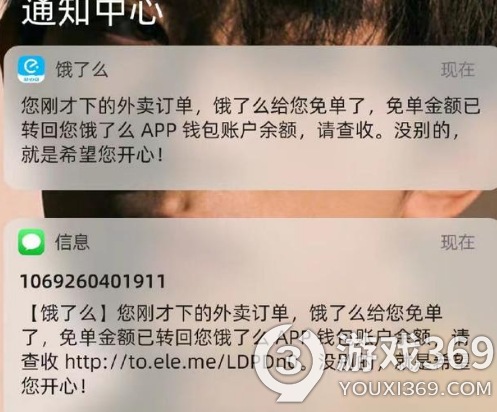Tap the 信息 app name label

72,242
